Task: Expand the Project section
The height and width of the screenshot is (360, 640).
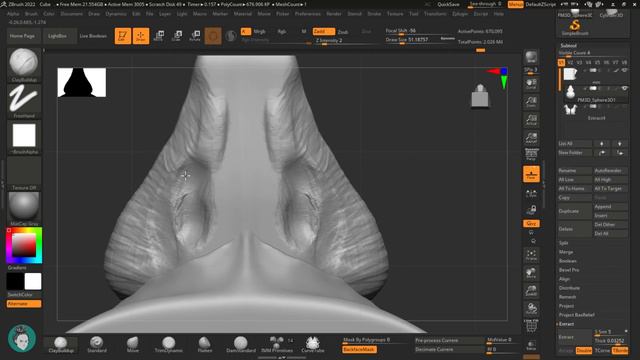Action: tap(567, 306)
